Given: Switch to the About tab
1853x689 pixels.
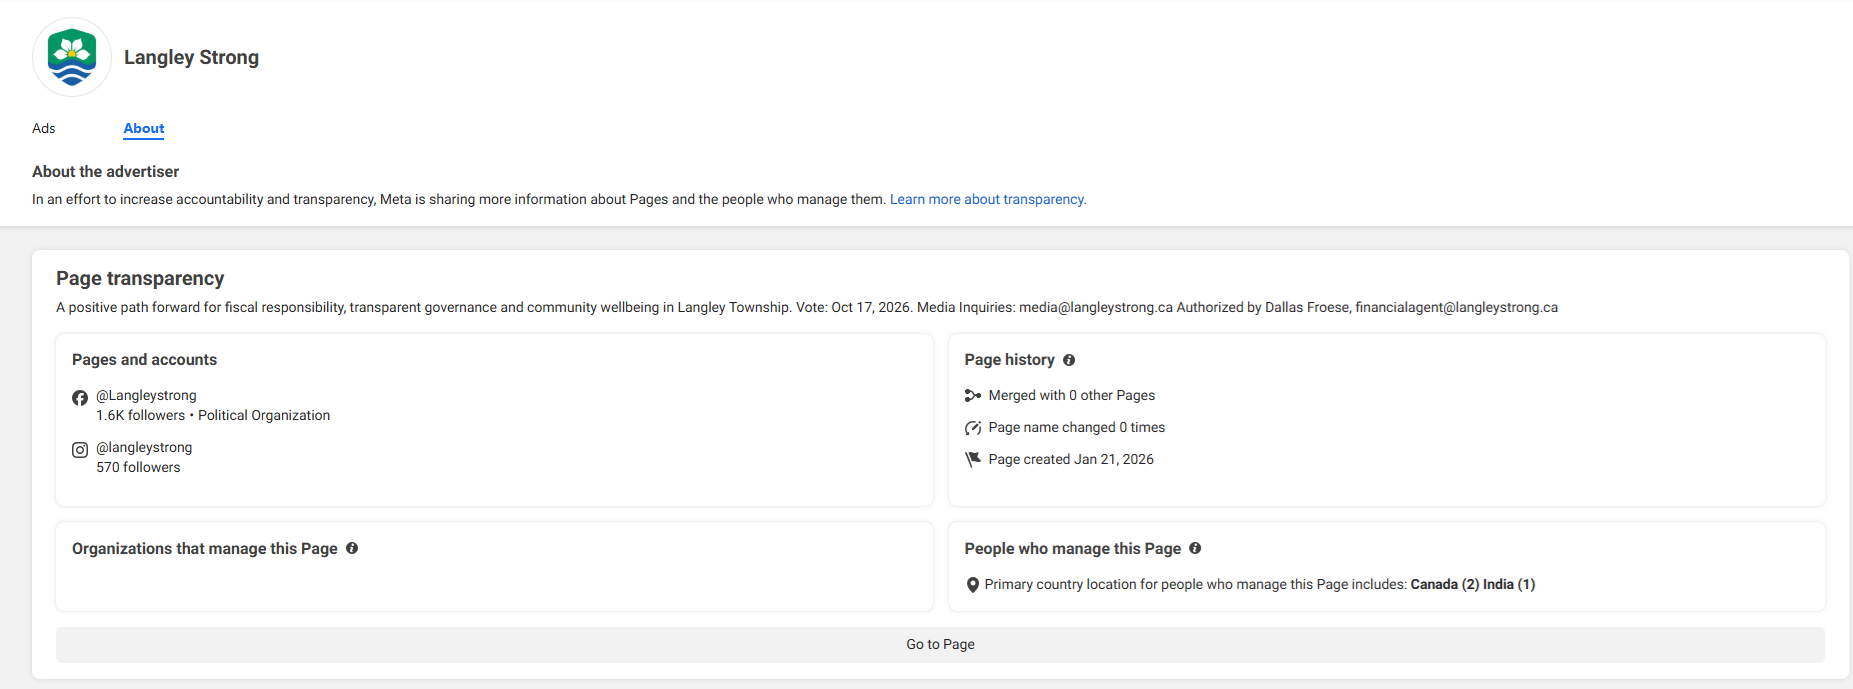Looking at the screenshot, I should 144,128.
